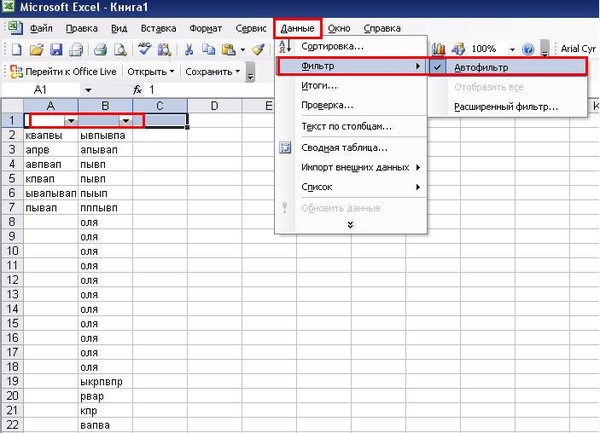
Task: Open the Сервис menu
Action: [251, 28]
